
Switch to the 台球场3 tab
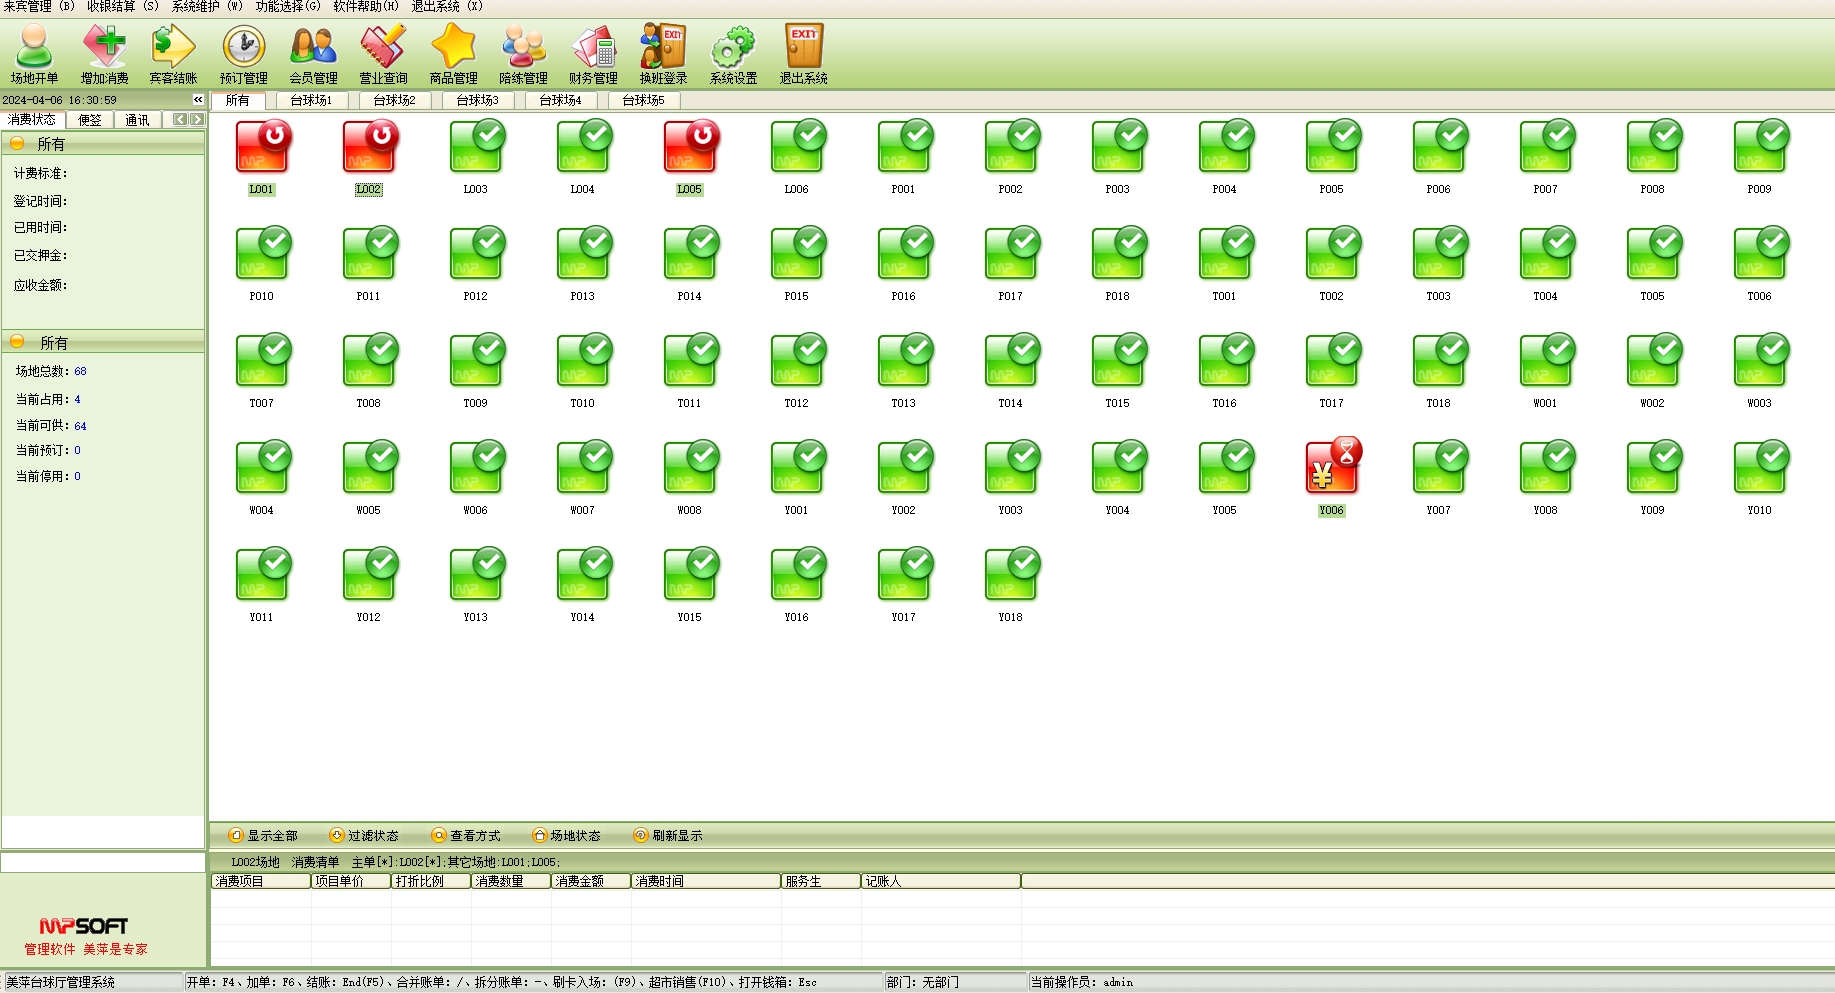[x=477, y=100]
